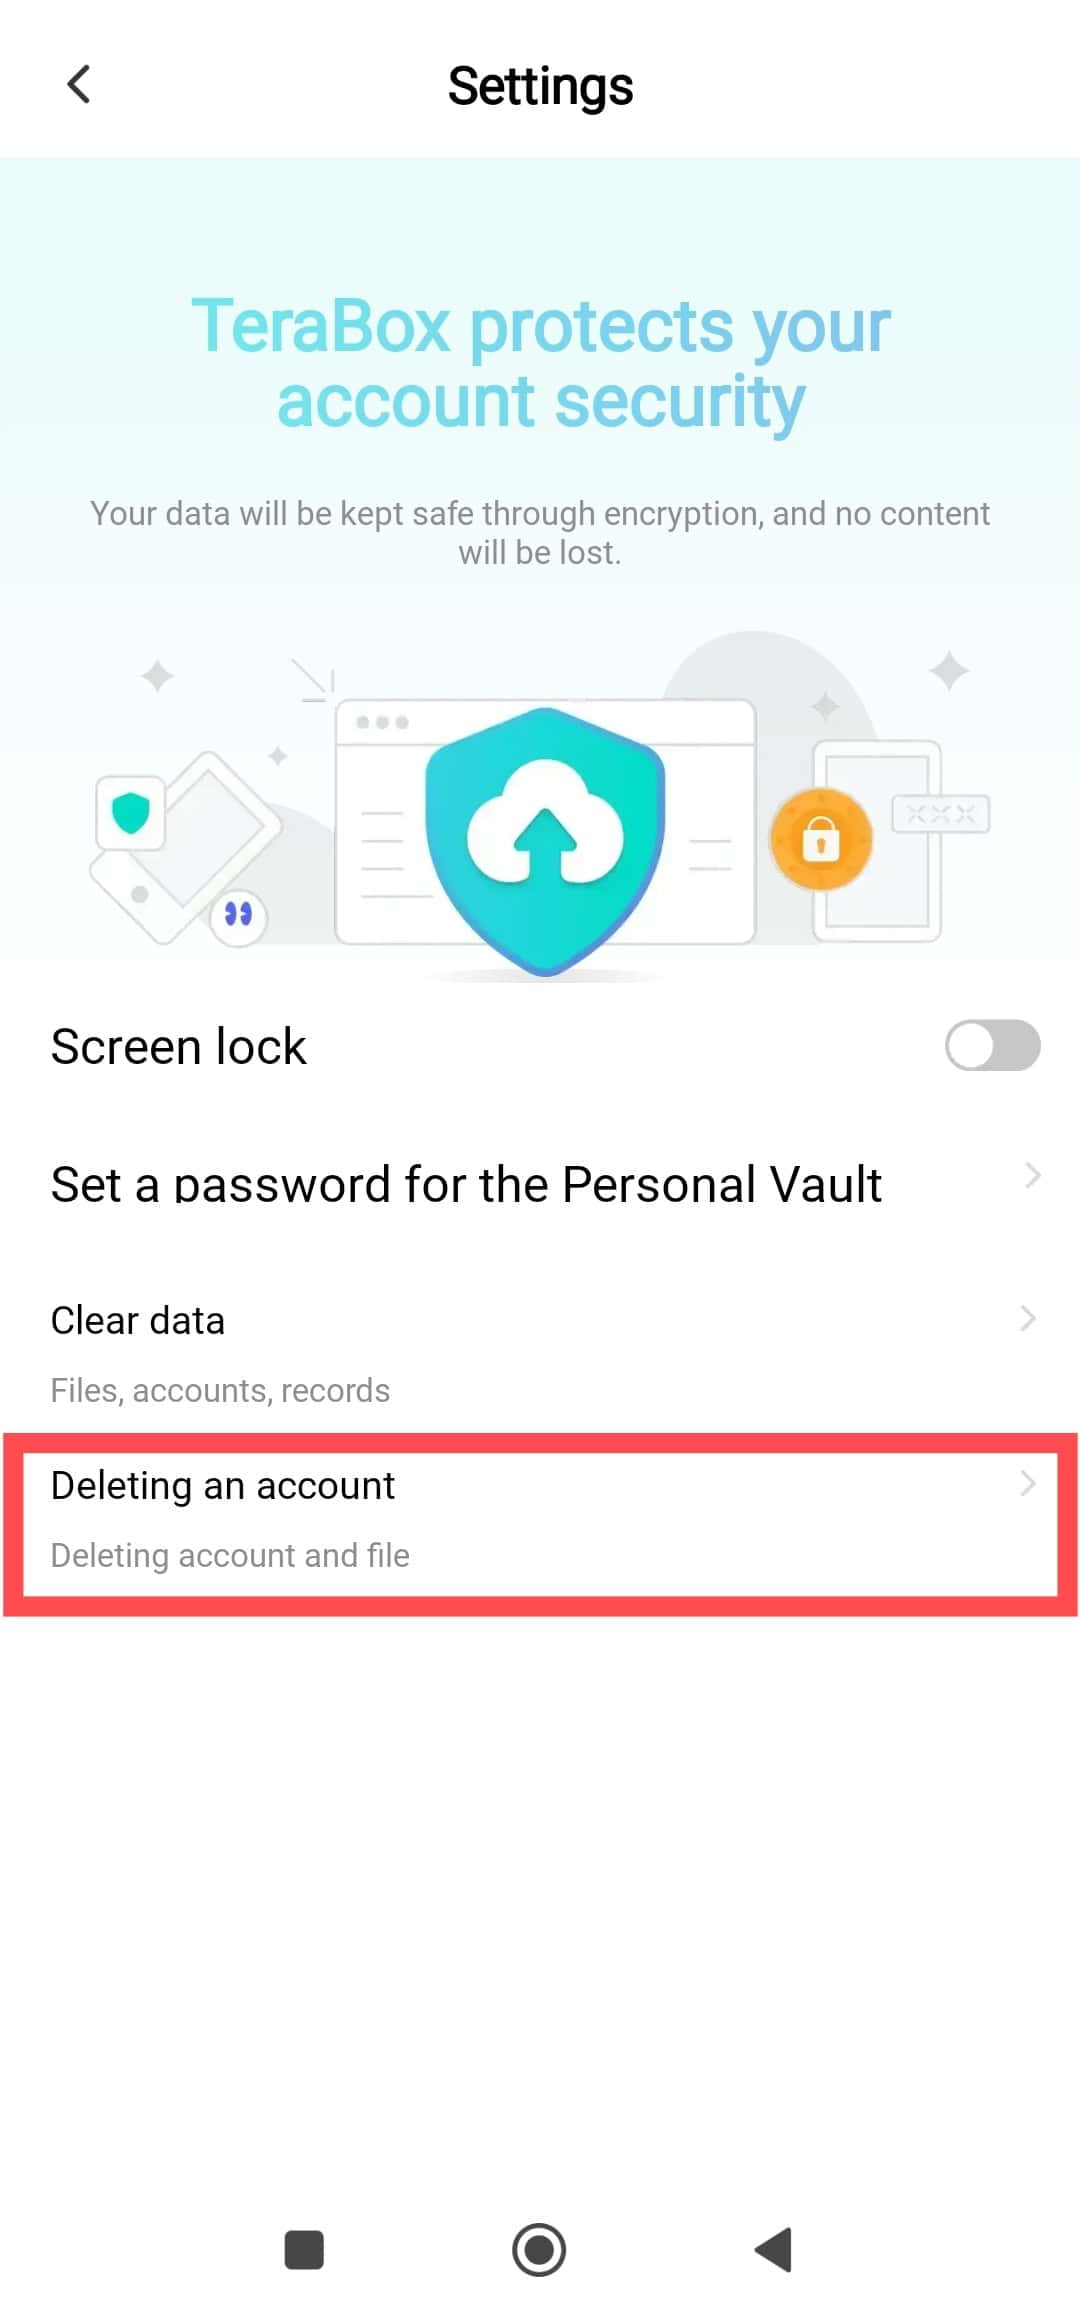The width and height of the screenshot is (1080, 2315).
Task: Tap the back arrow in Settings header
Action: tap(79, 85)
